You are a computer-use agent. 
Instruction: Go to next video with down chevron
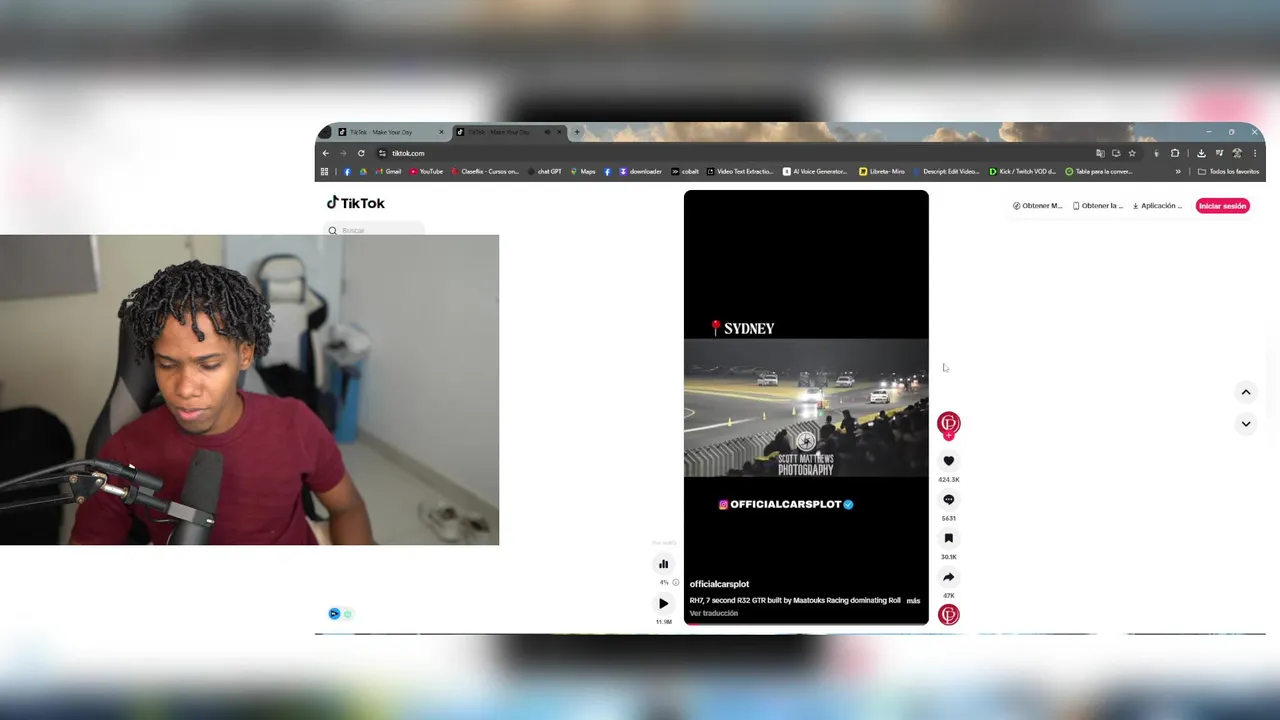pos(1246,424)
